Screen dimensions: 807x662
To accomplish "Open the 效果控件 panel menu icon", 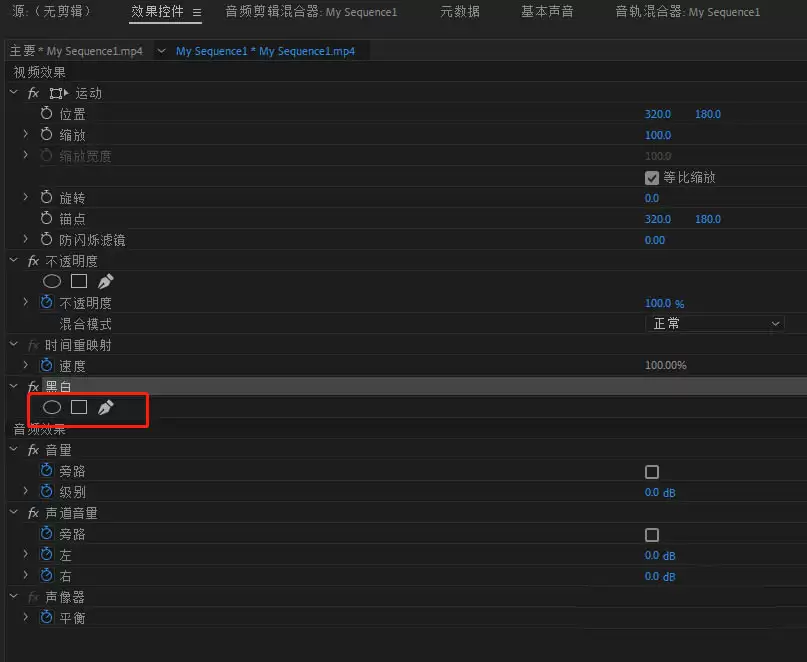I will (x=197, y=12).
